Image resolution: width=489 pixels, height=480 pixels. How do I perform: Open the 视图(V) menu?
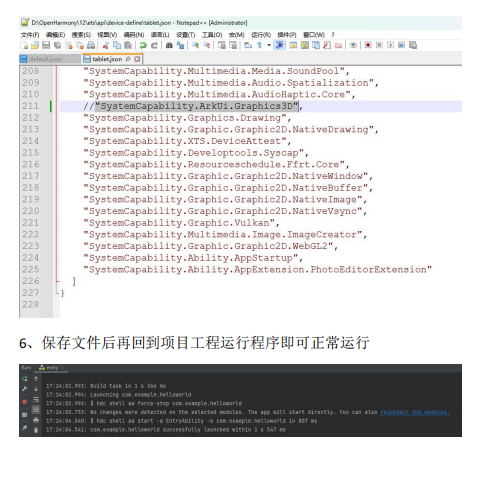[107, 35]
